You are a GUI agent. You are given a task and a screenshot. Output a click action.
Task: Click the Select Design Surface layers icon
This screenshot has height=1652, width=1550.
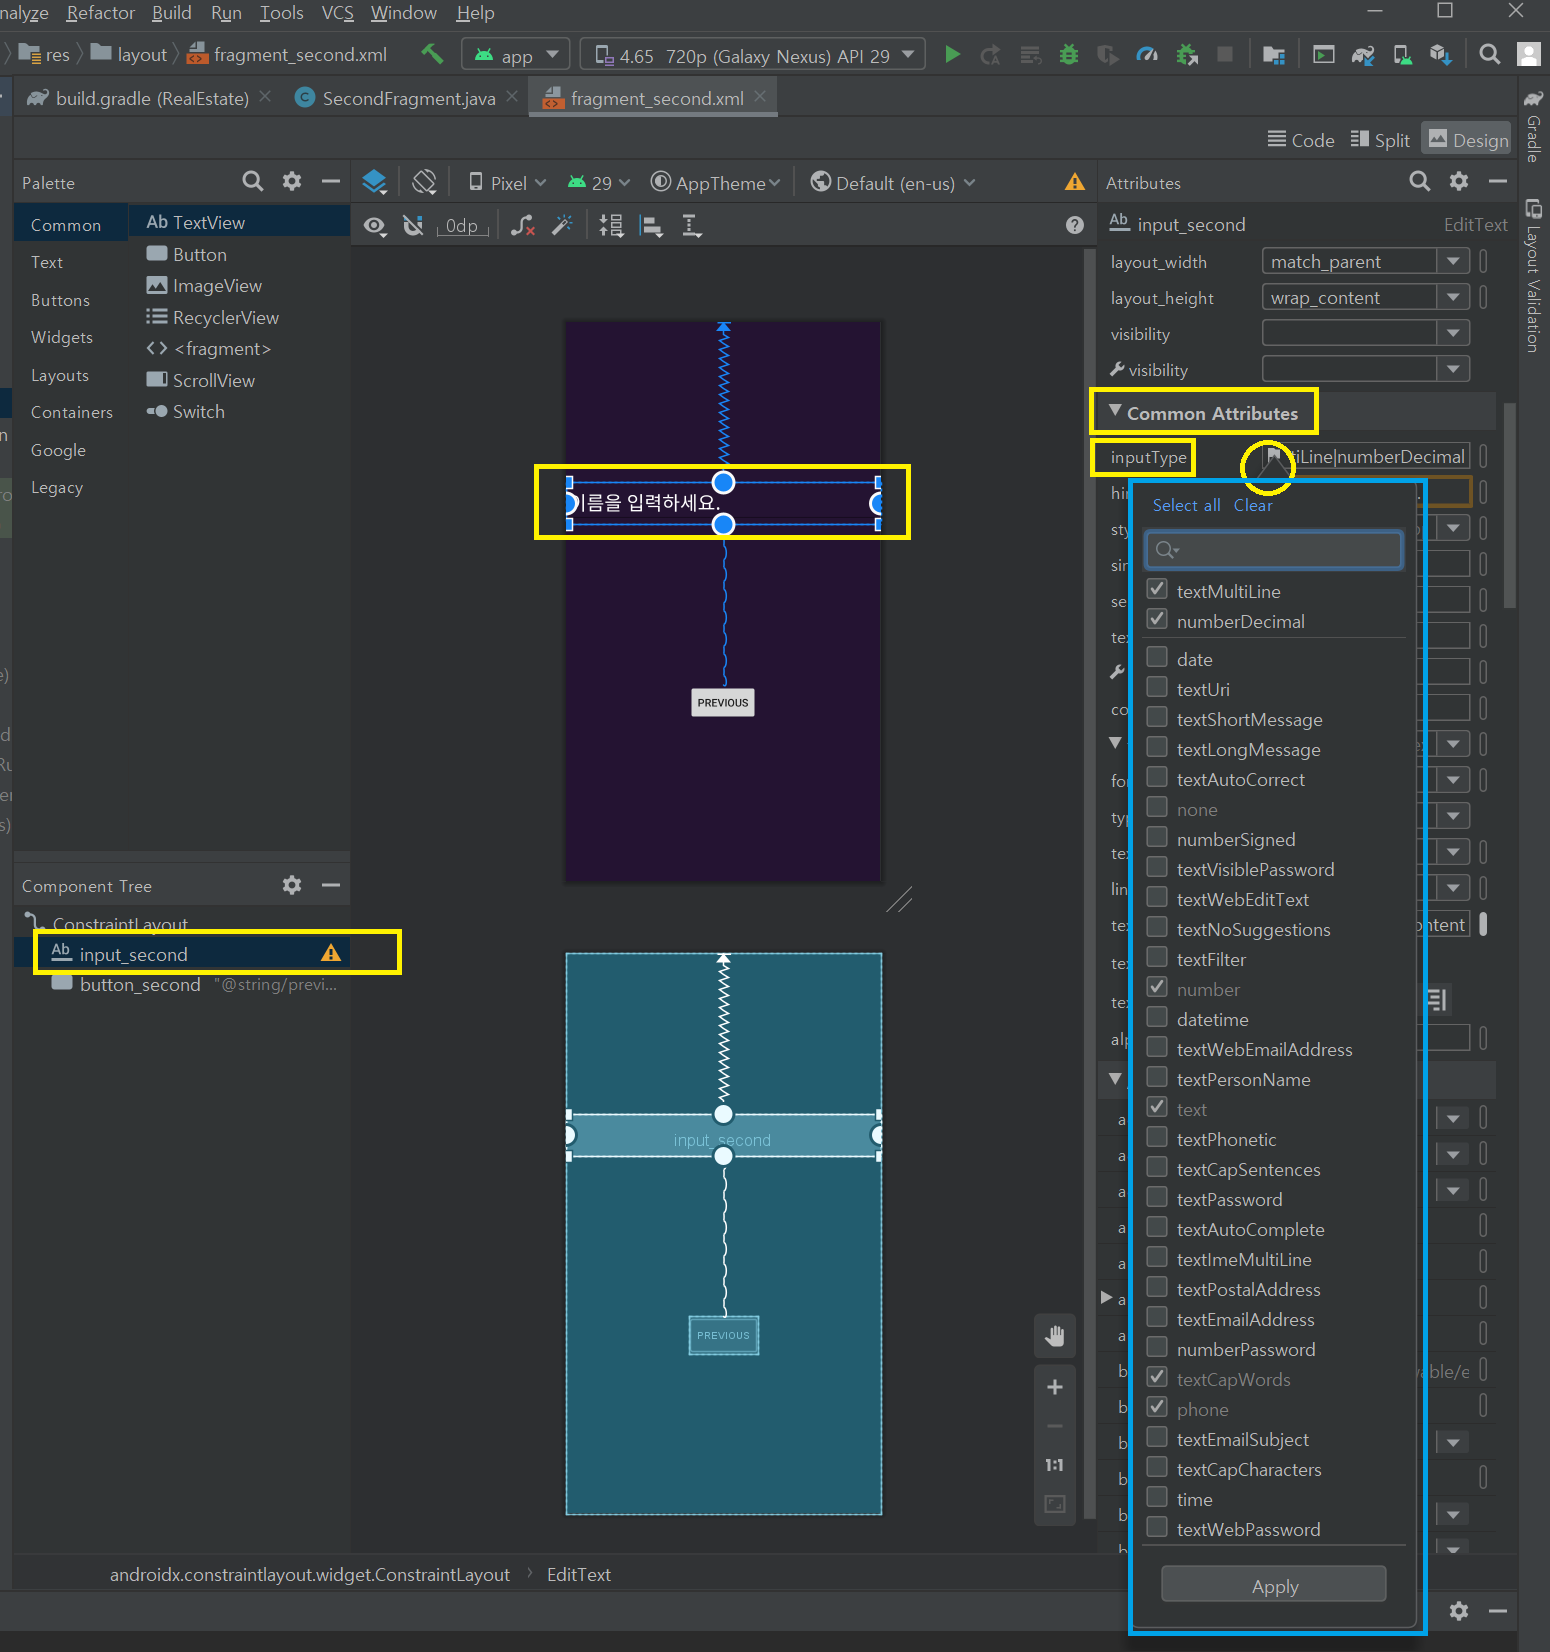click(x=374, y=182)
